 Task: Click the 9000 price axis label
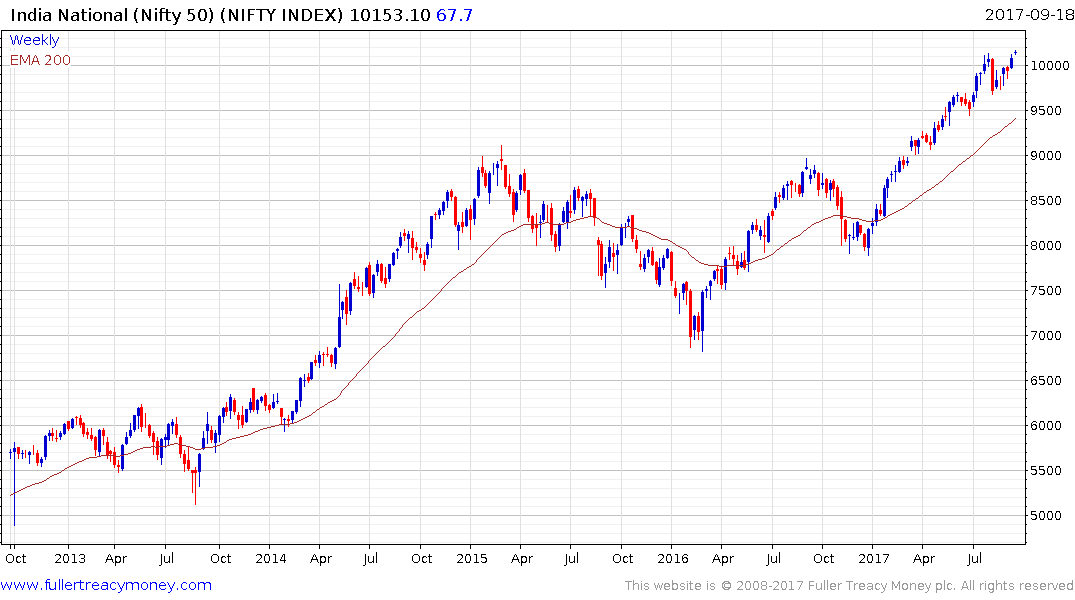point(1047,156)
